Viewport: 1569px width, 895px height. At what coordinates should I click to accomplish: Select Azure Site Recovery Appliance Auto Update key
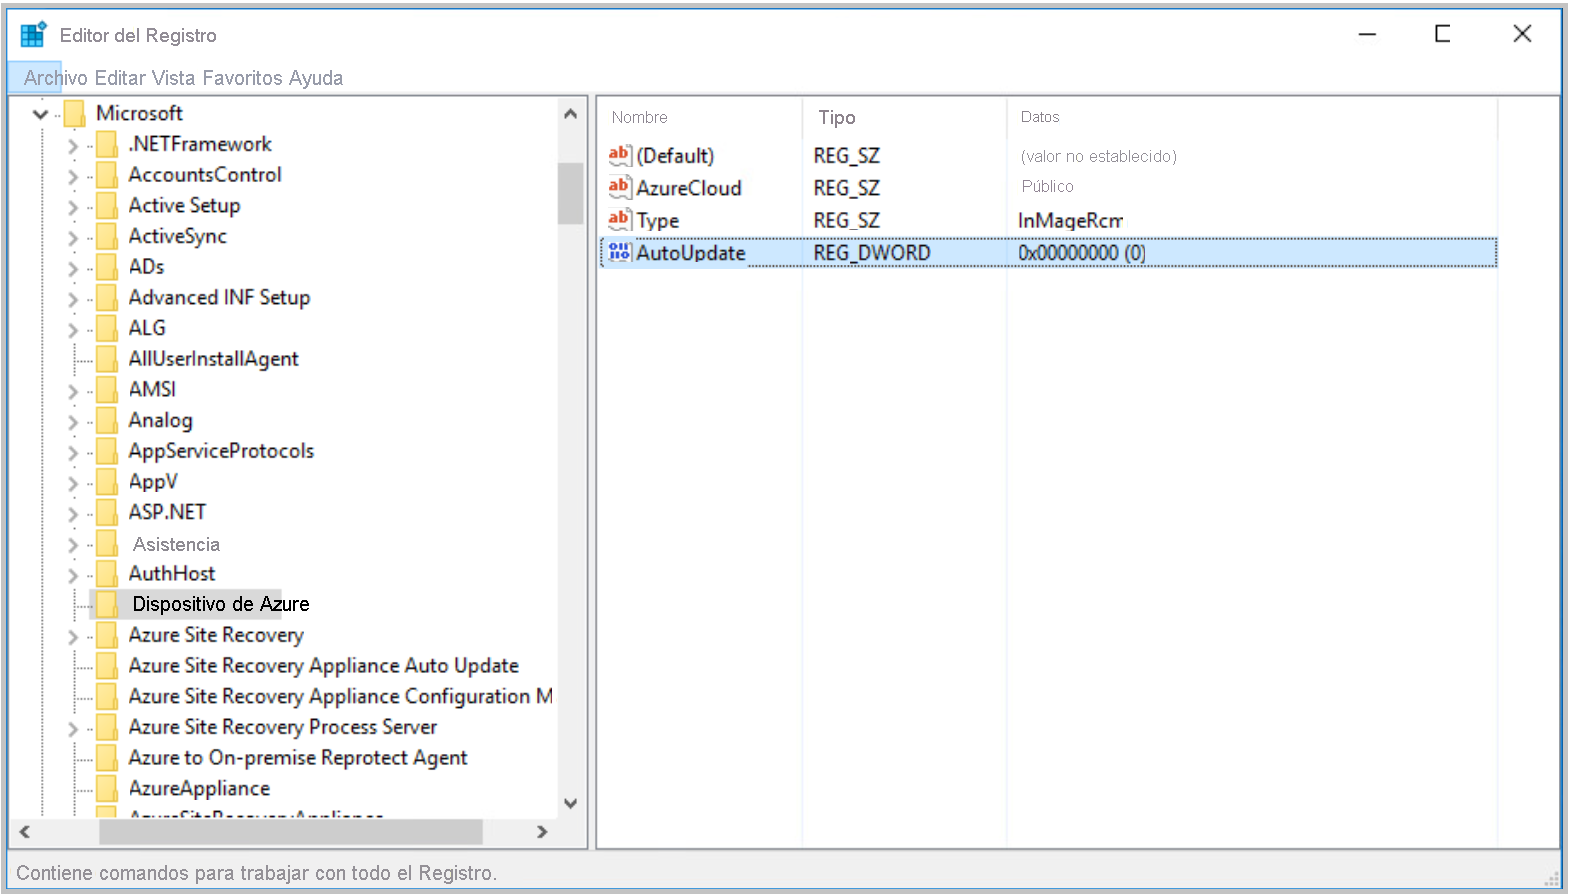pos(324,666)
